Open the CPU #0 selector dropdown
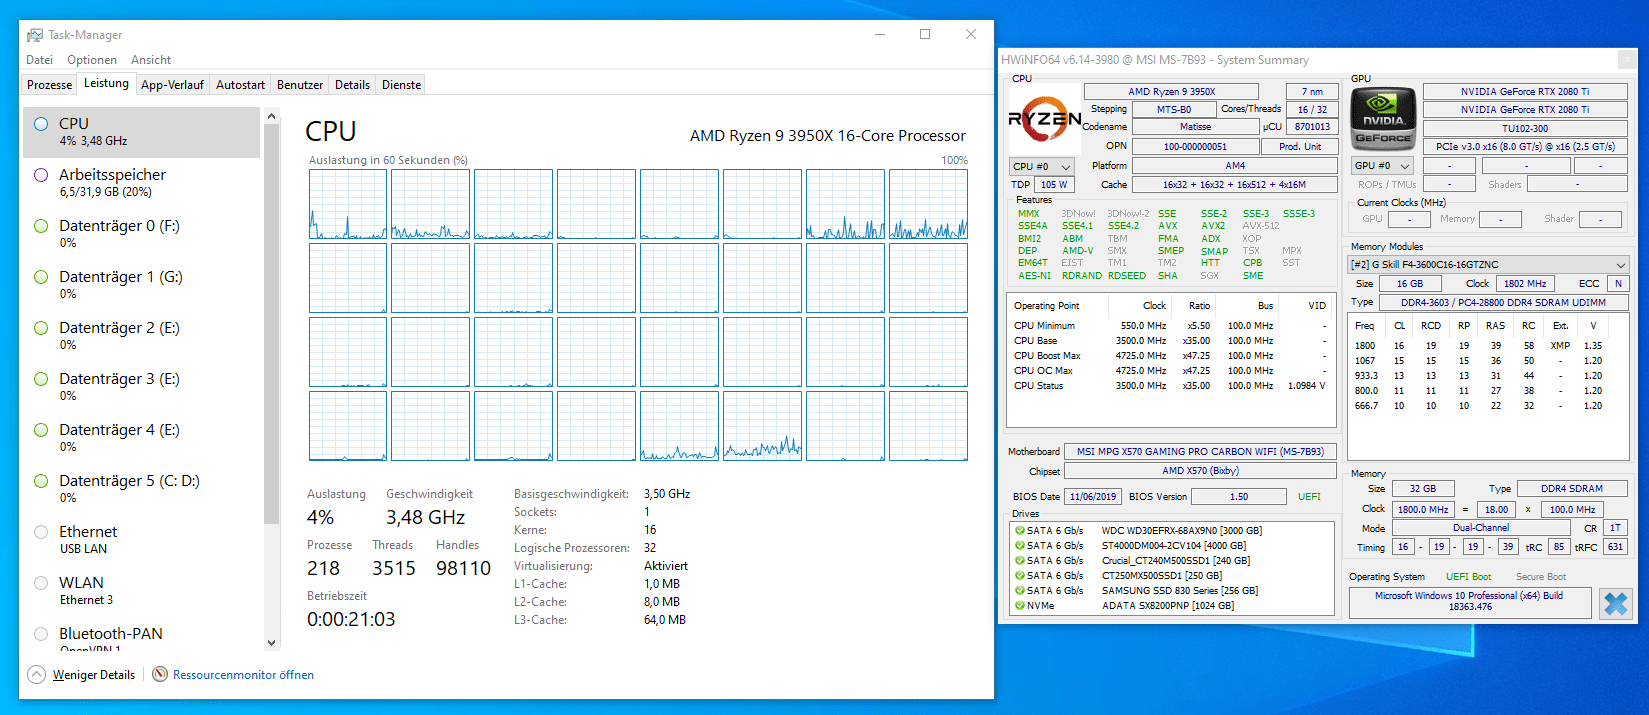 (1041, 166)
